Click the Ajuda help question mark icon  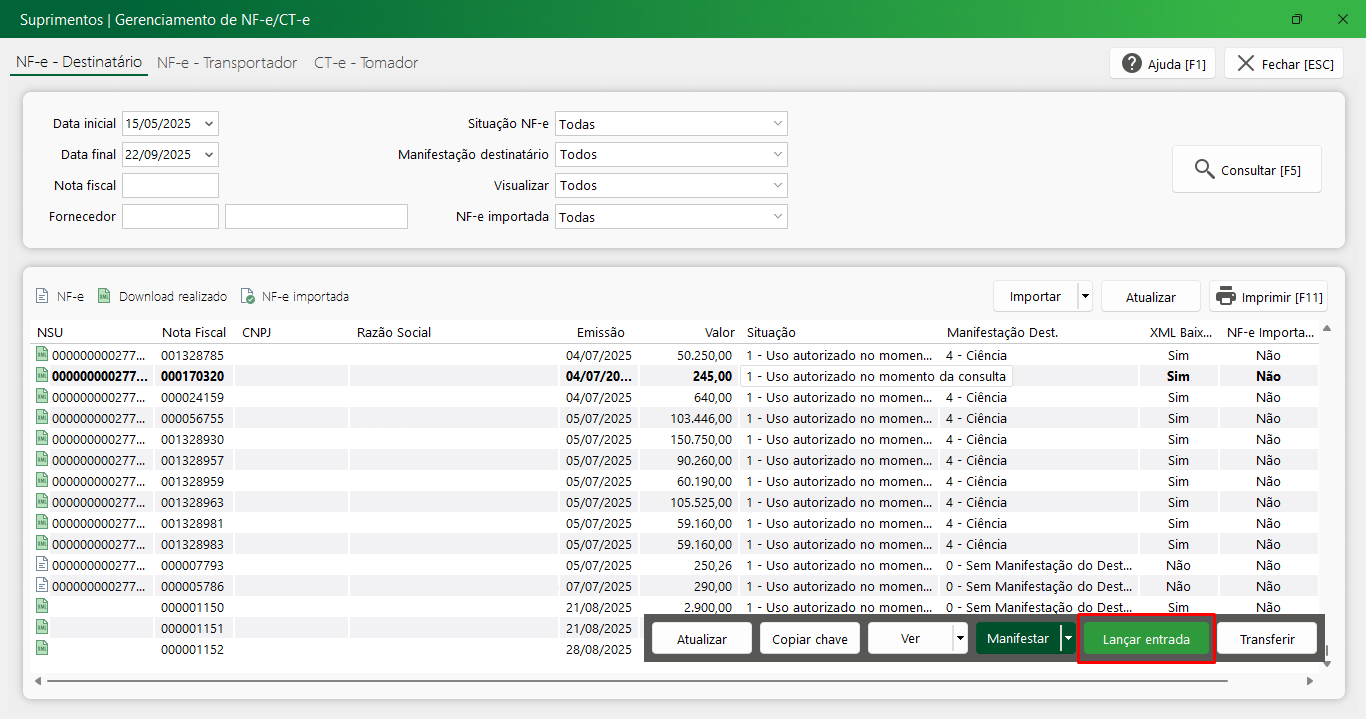[x=1132, y=64]
